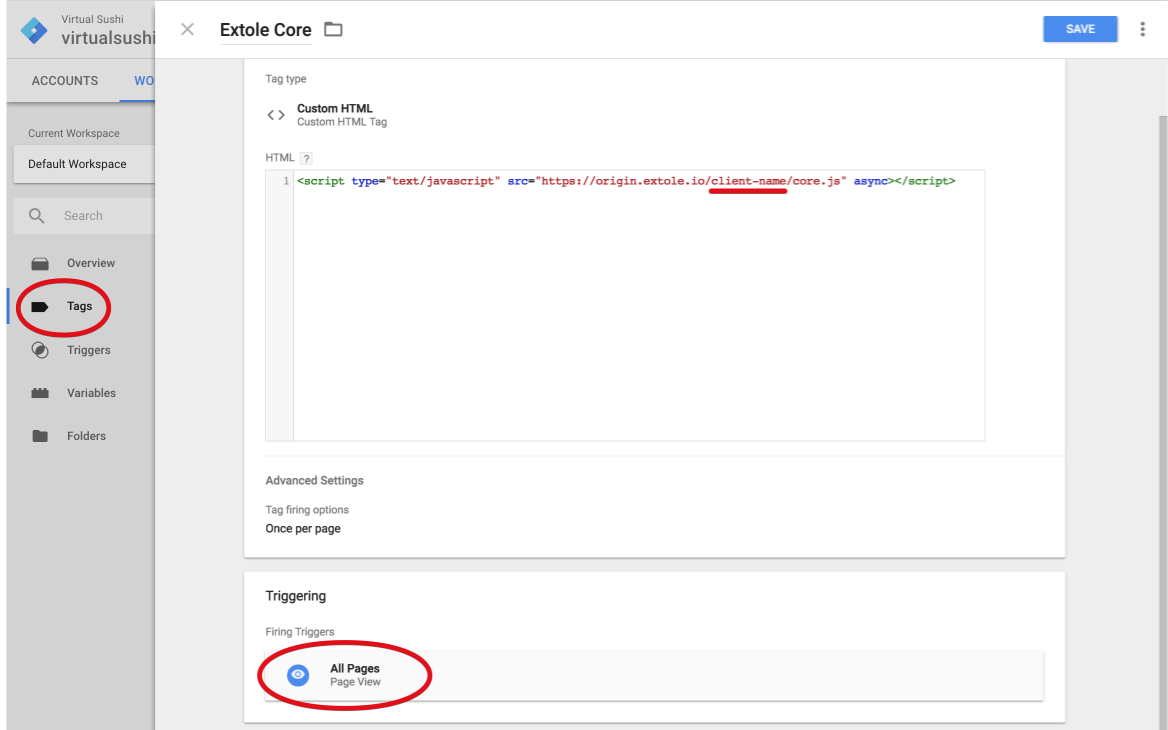Expand Advanced Settings section

coord(314,480)
